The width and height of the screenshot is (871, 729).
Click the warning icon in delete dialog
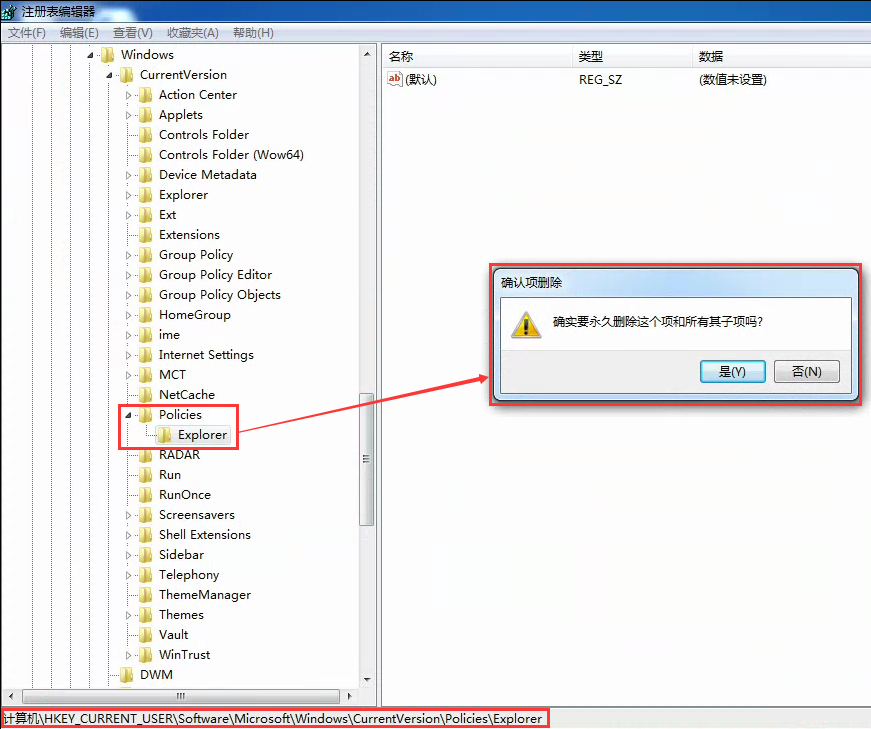525,324
